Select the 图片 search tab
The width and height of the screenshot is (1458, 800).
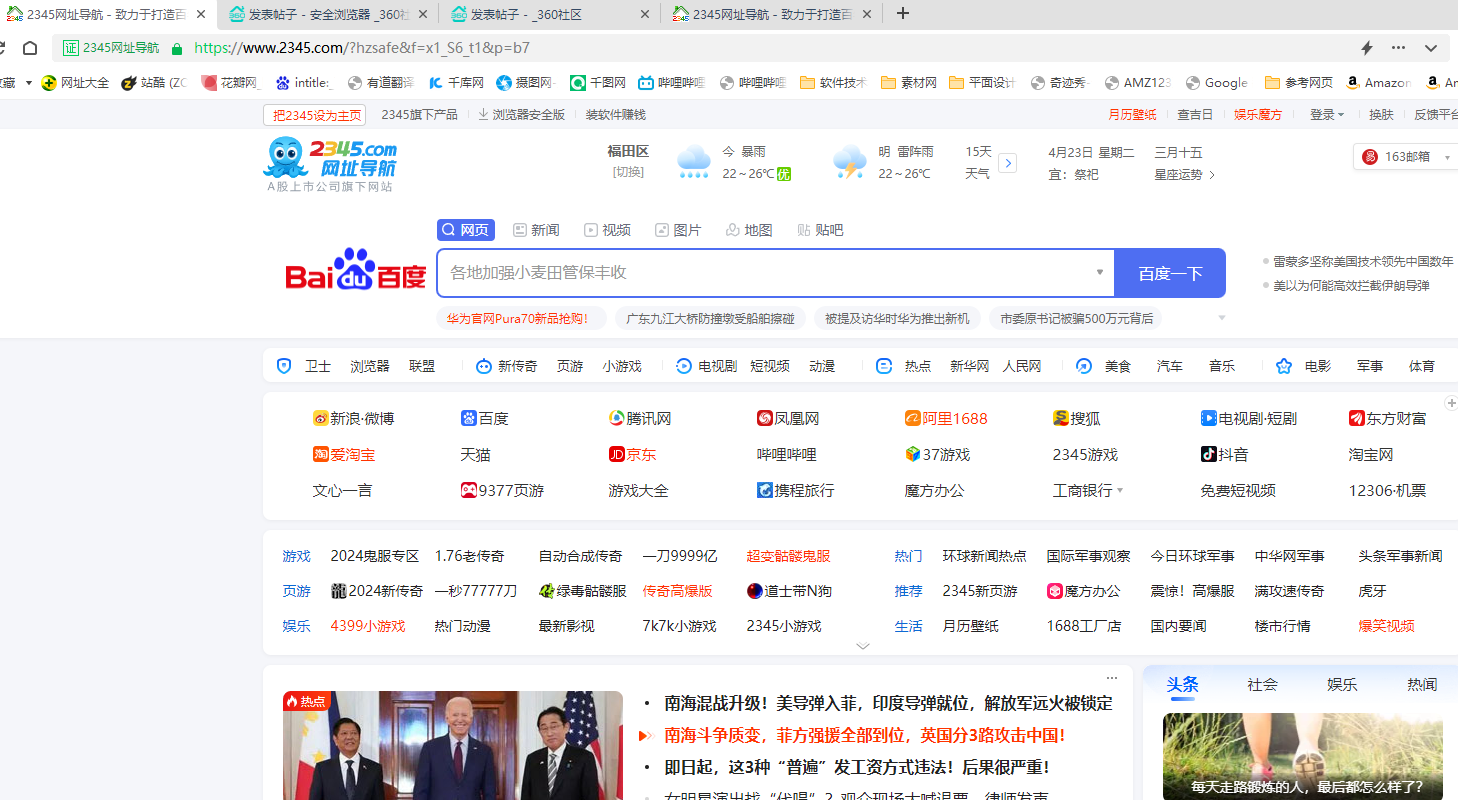(x=678, y=230)
